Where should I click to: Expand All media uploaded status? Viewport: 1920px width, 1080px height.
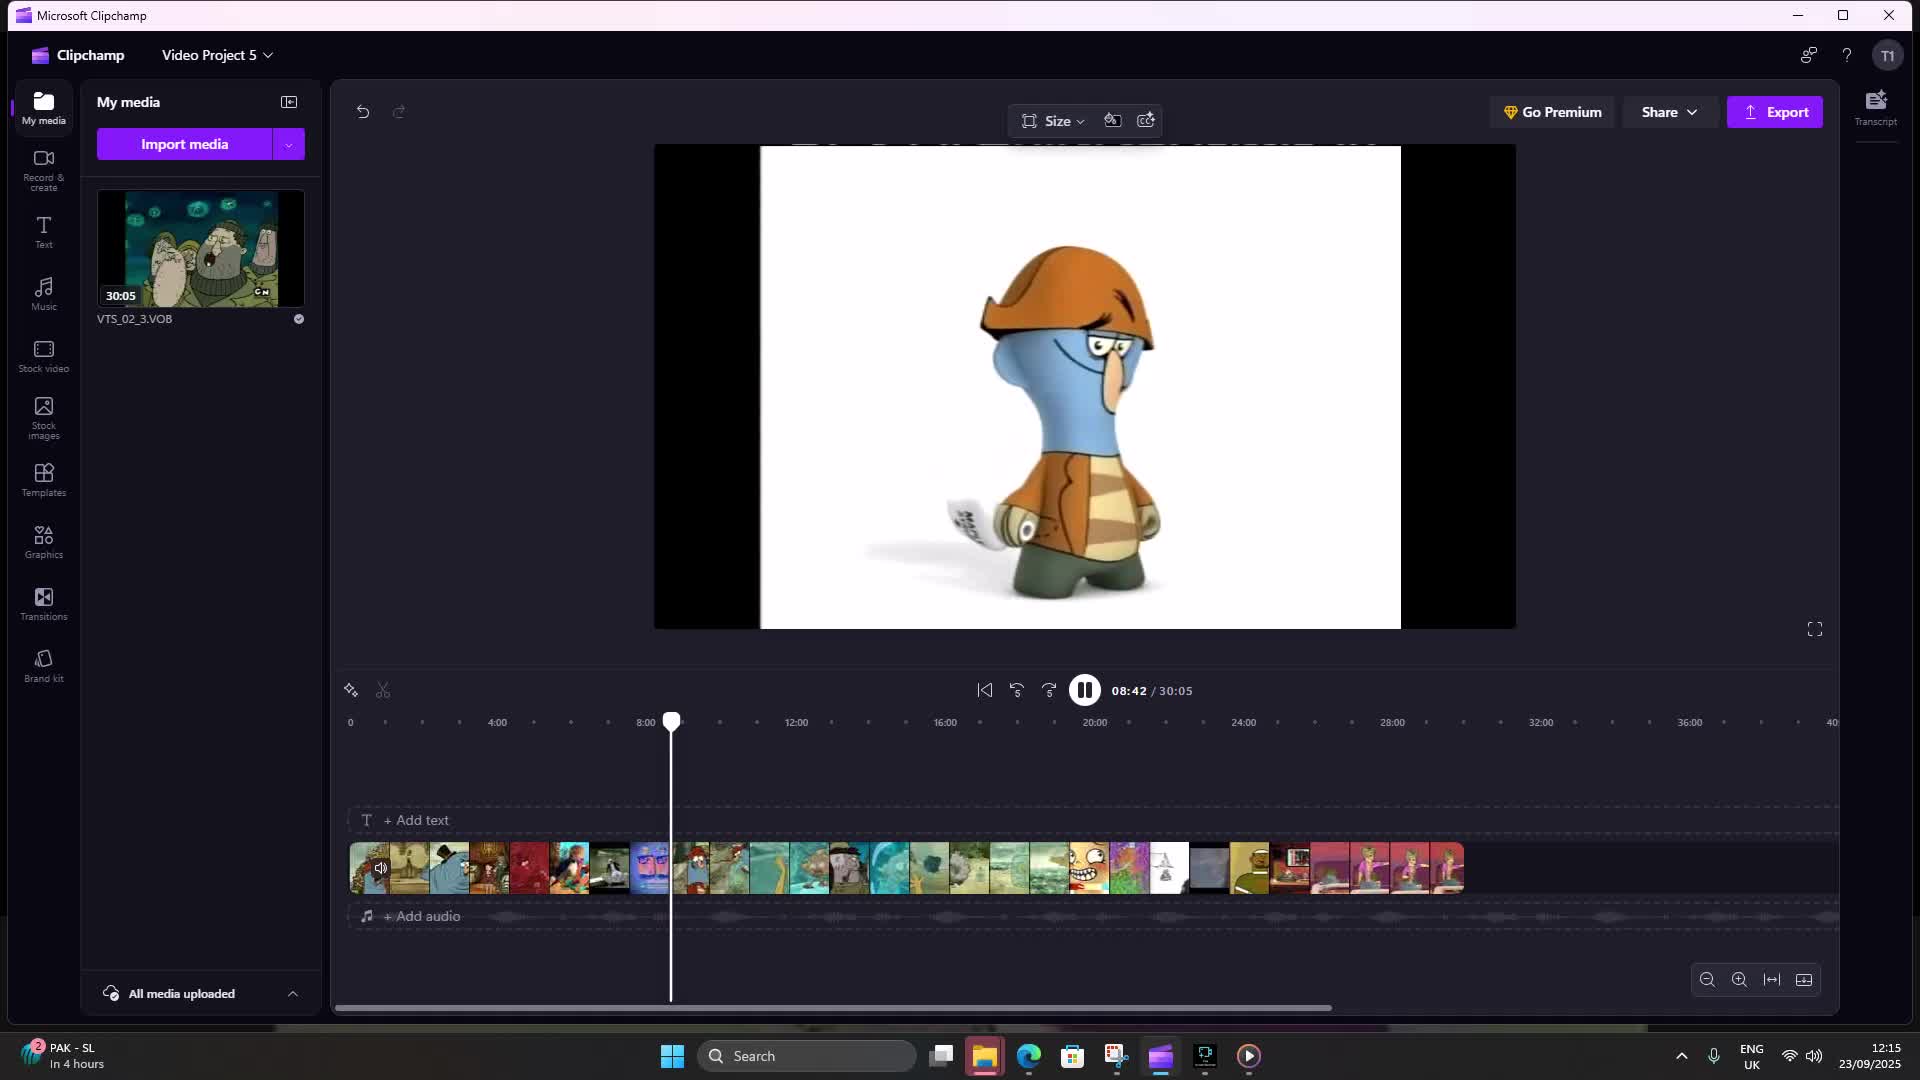click(x=293, y=993)
